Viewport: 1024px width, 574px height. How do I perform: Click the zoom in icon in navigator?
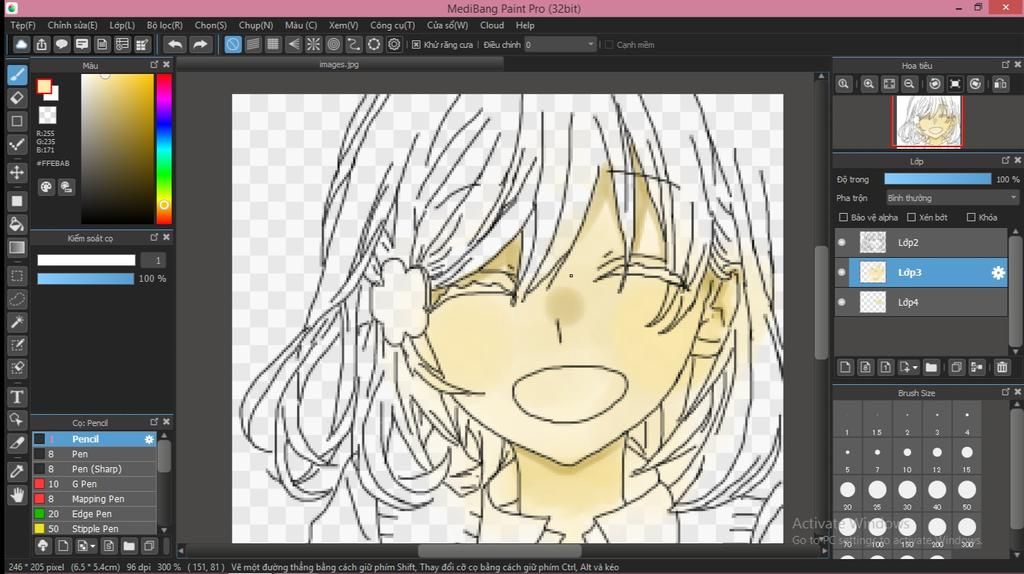pyautogui.click(x=869, y=84)
